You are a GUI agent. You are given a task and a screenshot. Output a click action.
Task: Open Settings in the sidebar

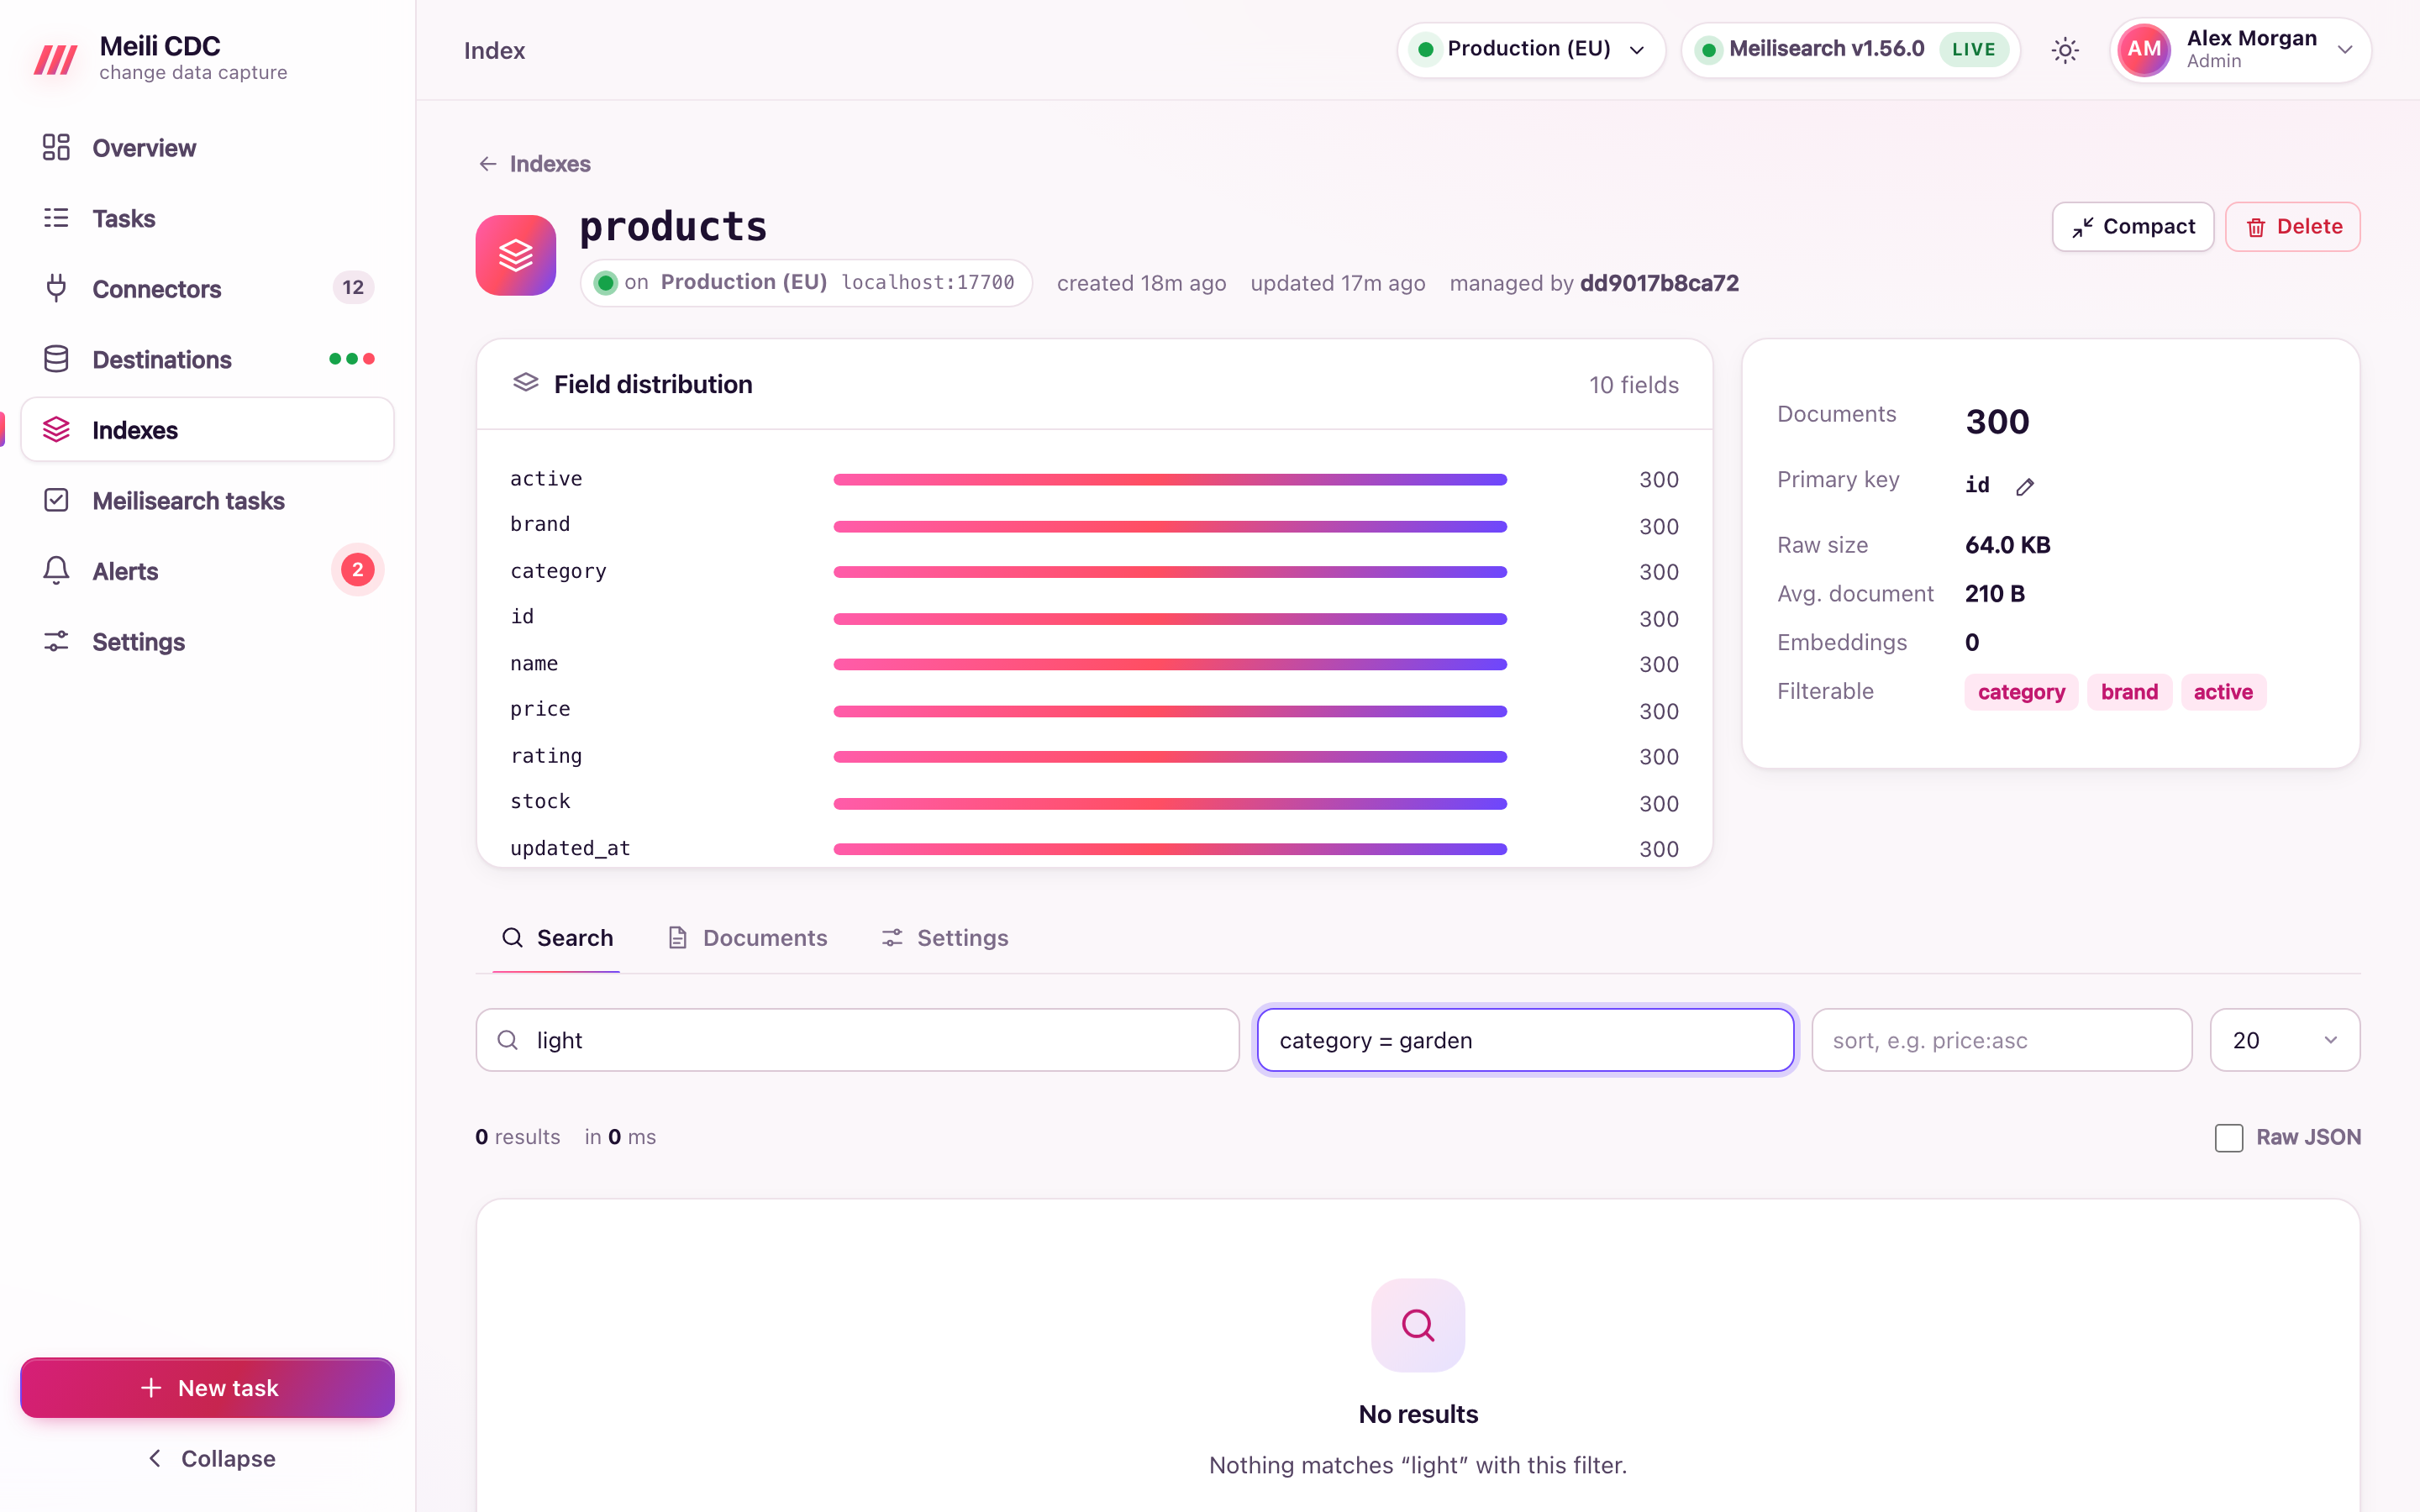tap(207, 641)
